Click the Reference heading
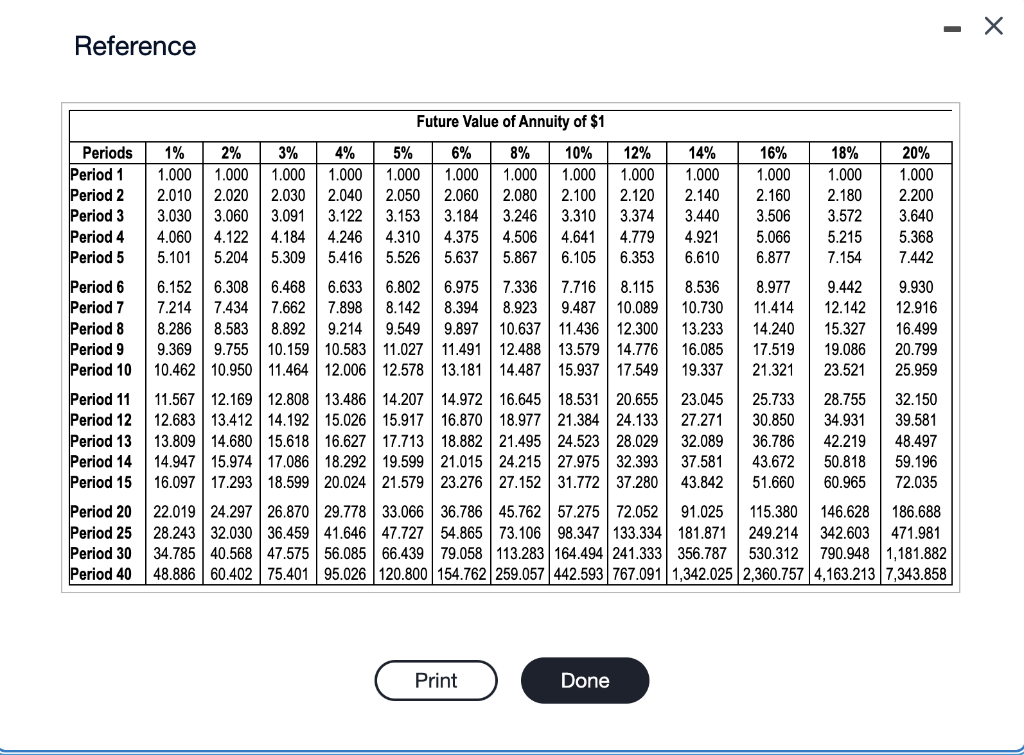The height and width of the screenshot is (755, 1024). [135, 46]
